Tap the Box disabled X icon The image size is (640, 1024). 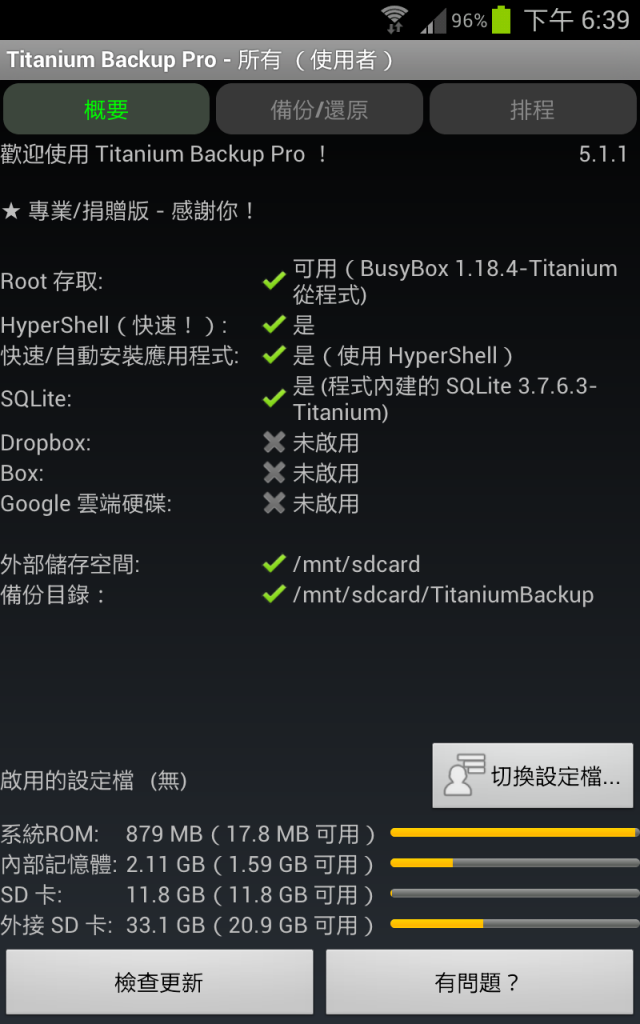(274, 472)
